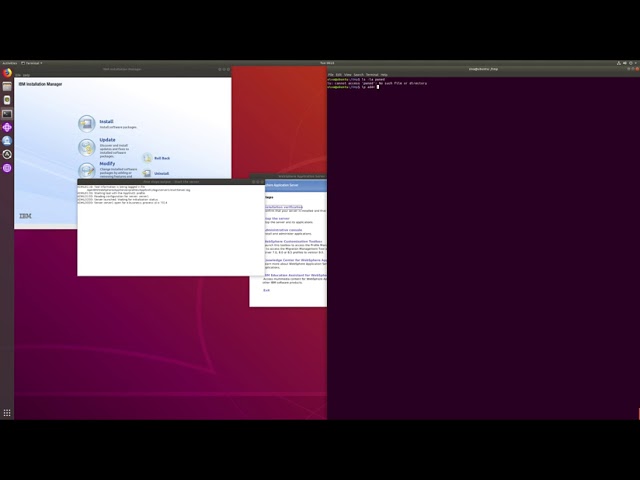The height and width of the screenshot is (480, 640).
Task: Click the First steps output title bar
Action: (x=171, y=182)
